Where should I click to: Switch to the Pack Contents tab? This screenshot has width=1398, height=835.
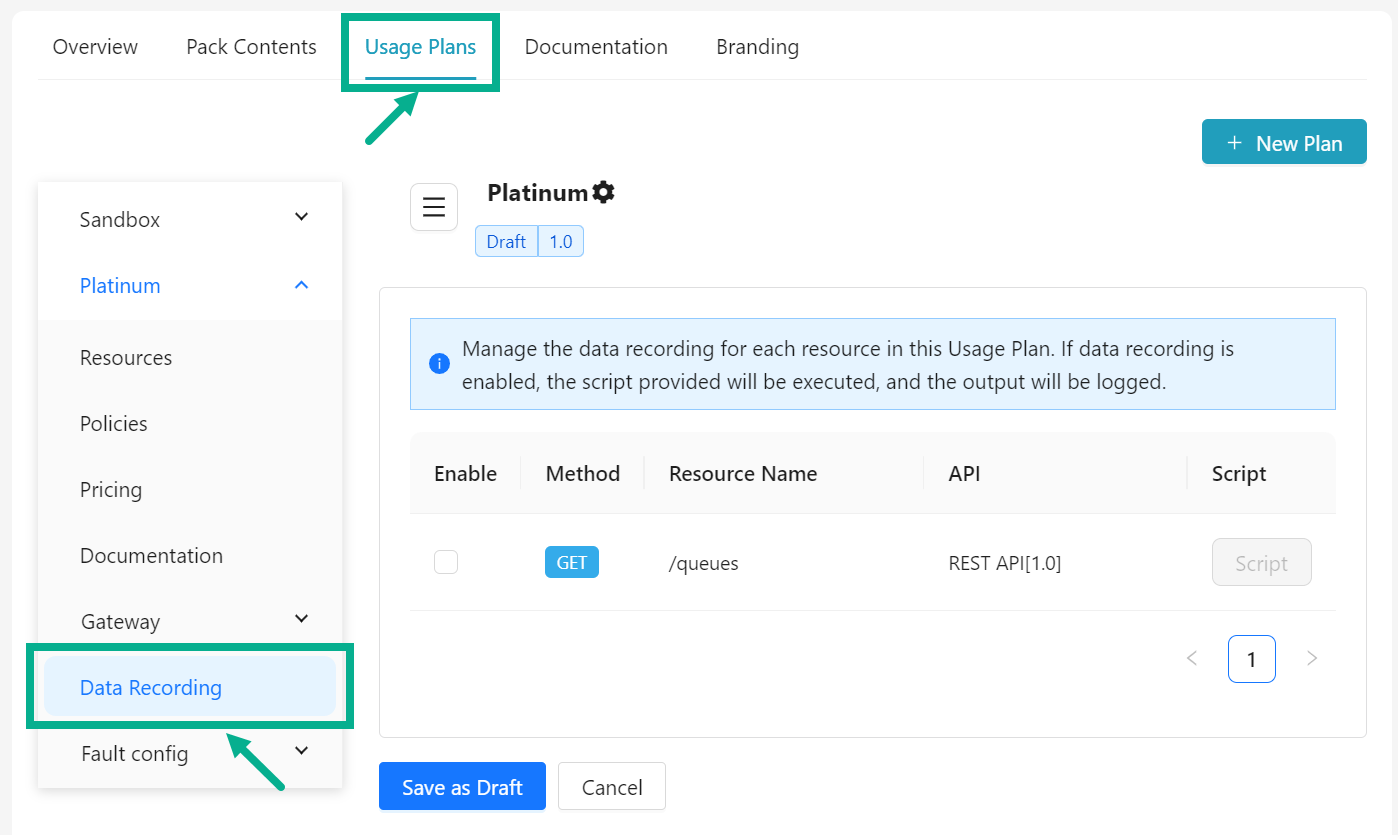(x=251, y=46)
